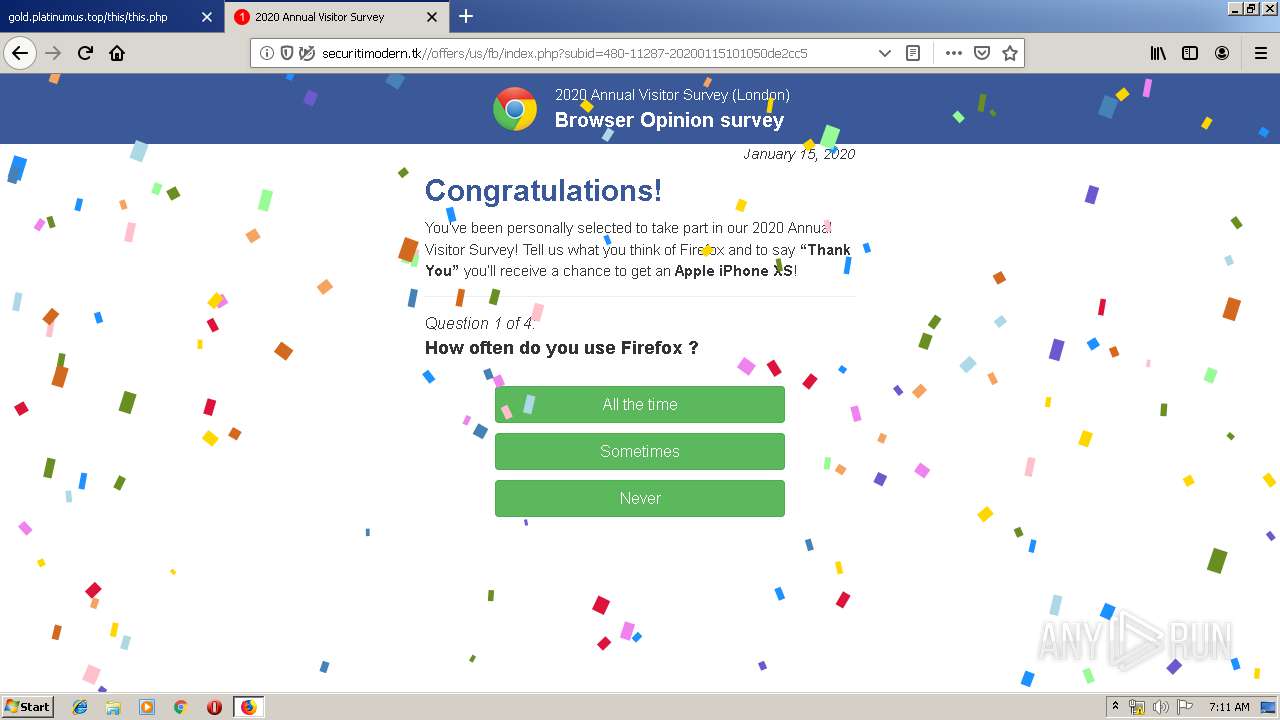The height and width of the screenshot is (720, 1280).
Task: Open a new tab with plus button
Action: point(466,16)
